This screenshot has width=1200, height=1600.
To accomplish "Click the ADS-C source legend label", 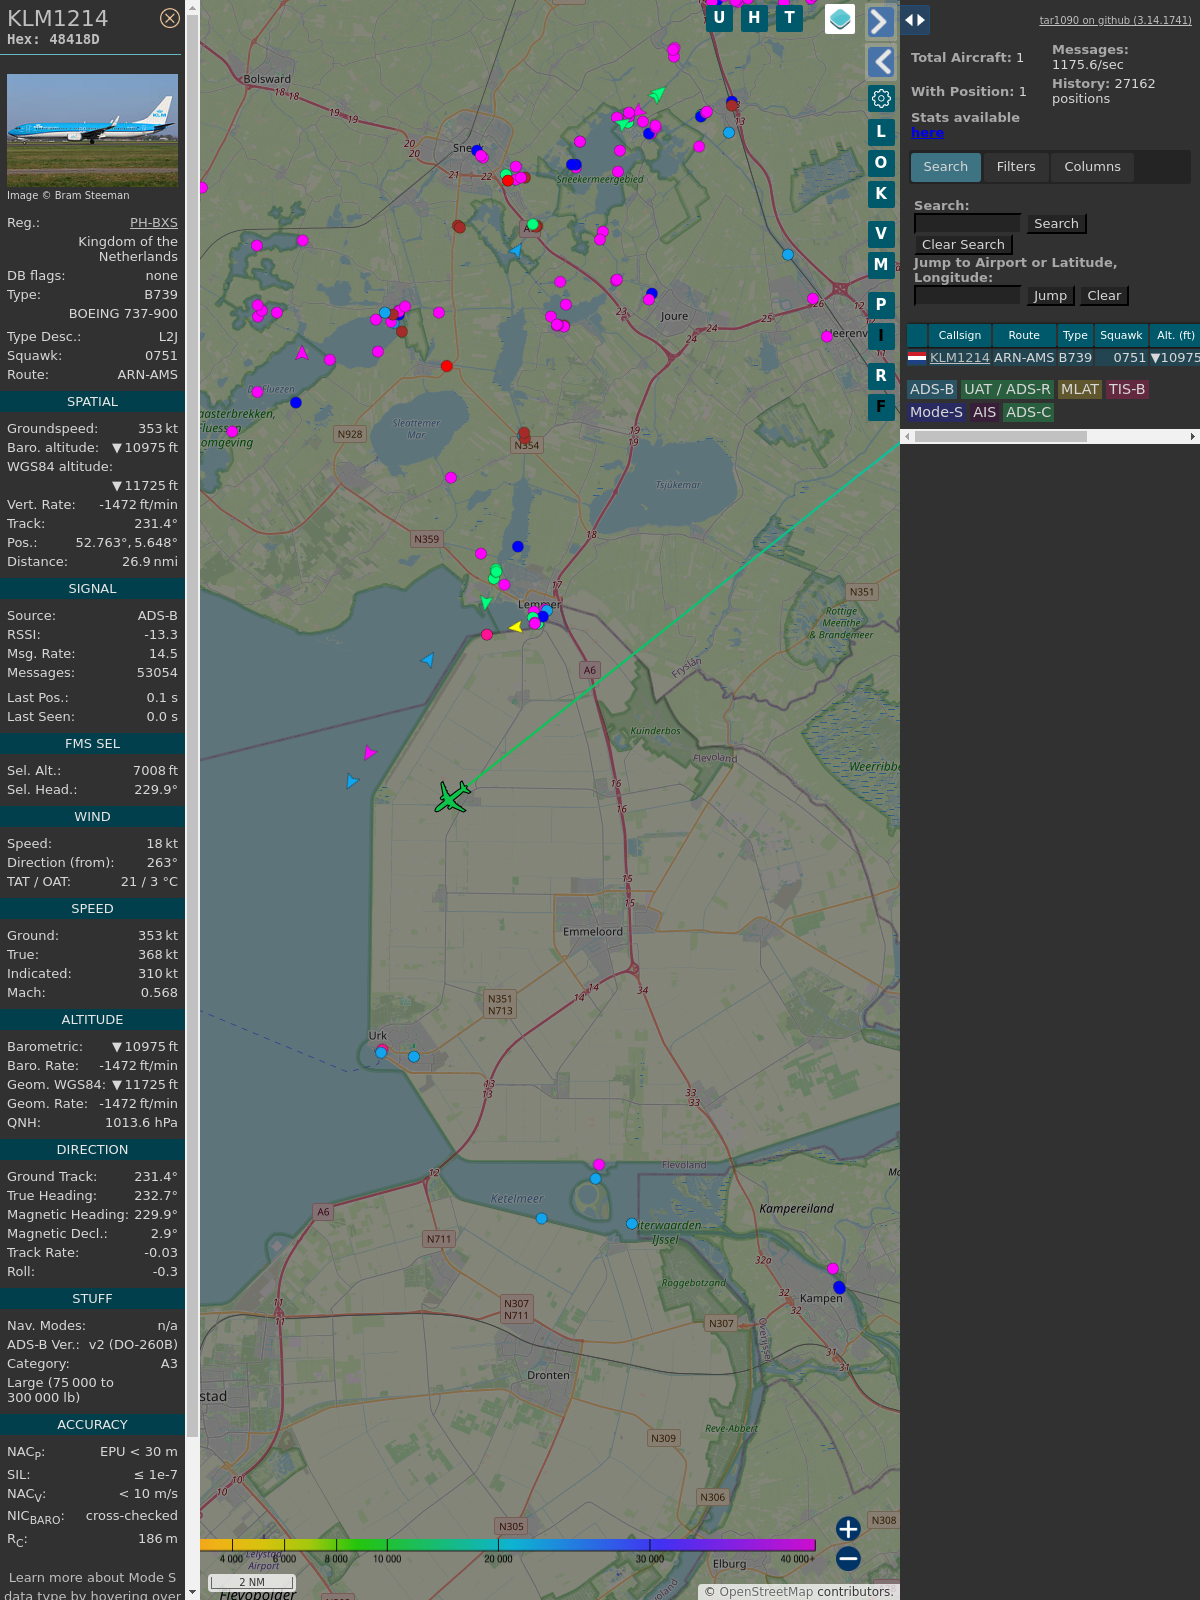I will pos(1029,413).
